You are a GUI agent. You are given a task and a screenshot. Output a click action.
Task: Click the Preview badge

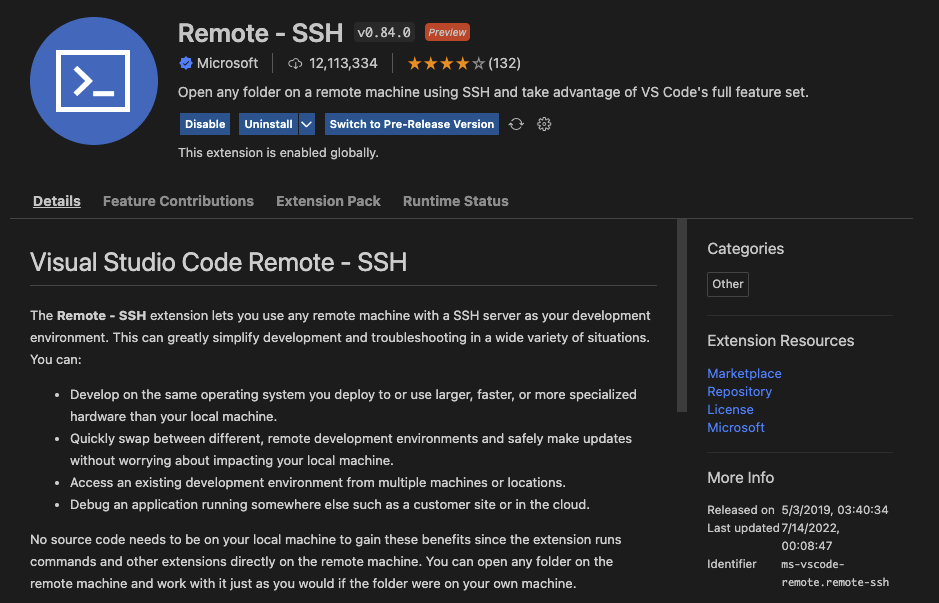[x=447, y=32]
